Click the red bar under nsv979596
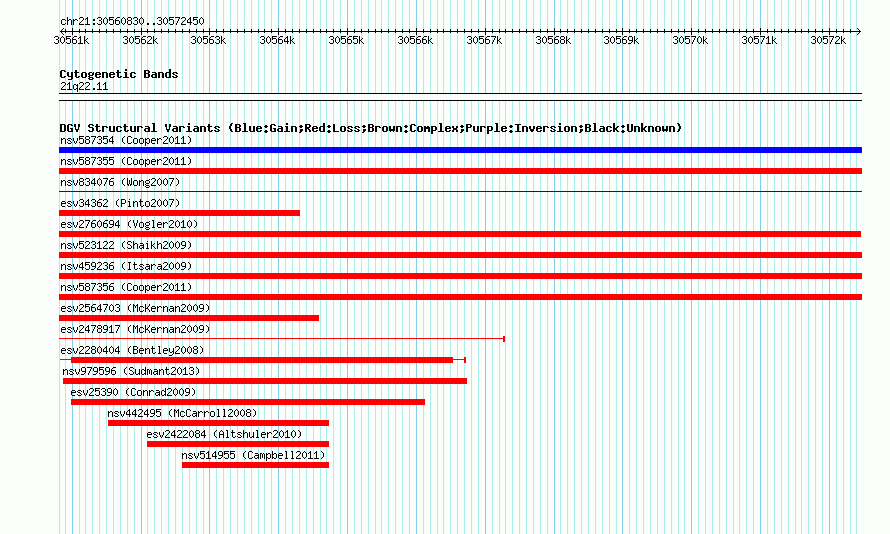This screenshot has width=890, height=534. (265, 381)
